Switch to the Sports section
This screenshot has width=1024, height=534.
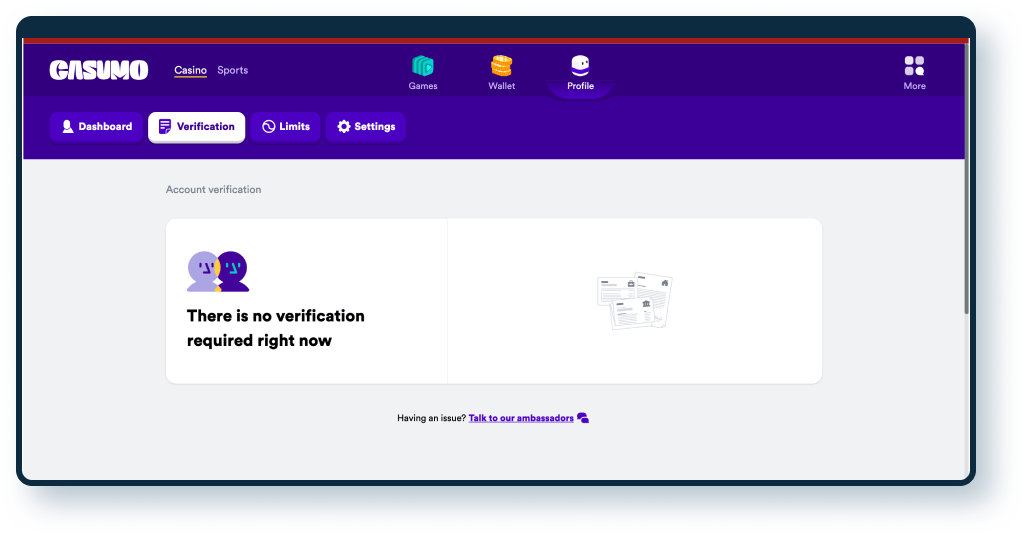pyautogui.click(x=232, y=70)
